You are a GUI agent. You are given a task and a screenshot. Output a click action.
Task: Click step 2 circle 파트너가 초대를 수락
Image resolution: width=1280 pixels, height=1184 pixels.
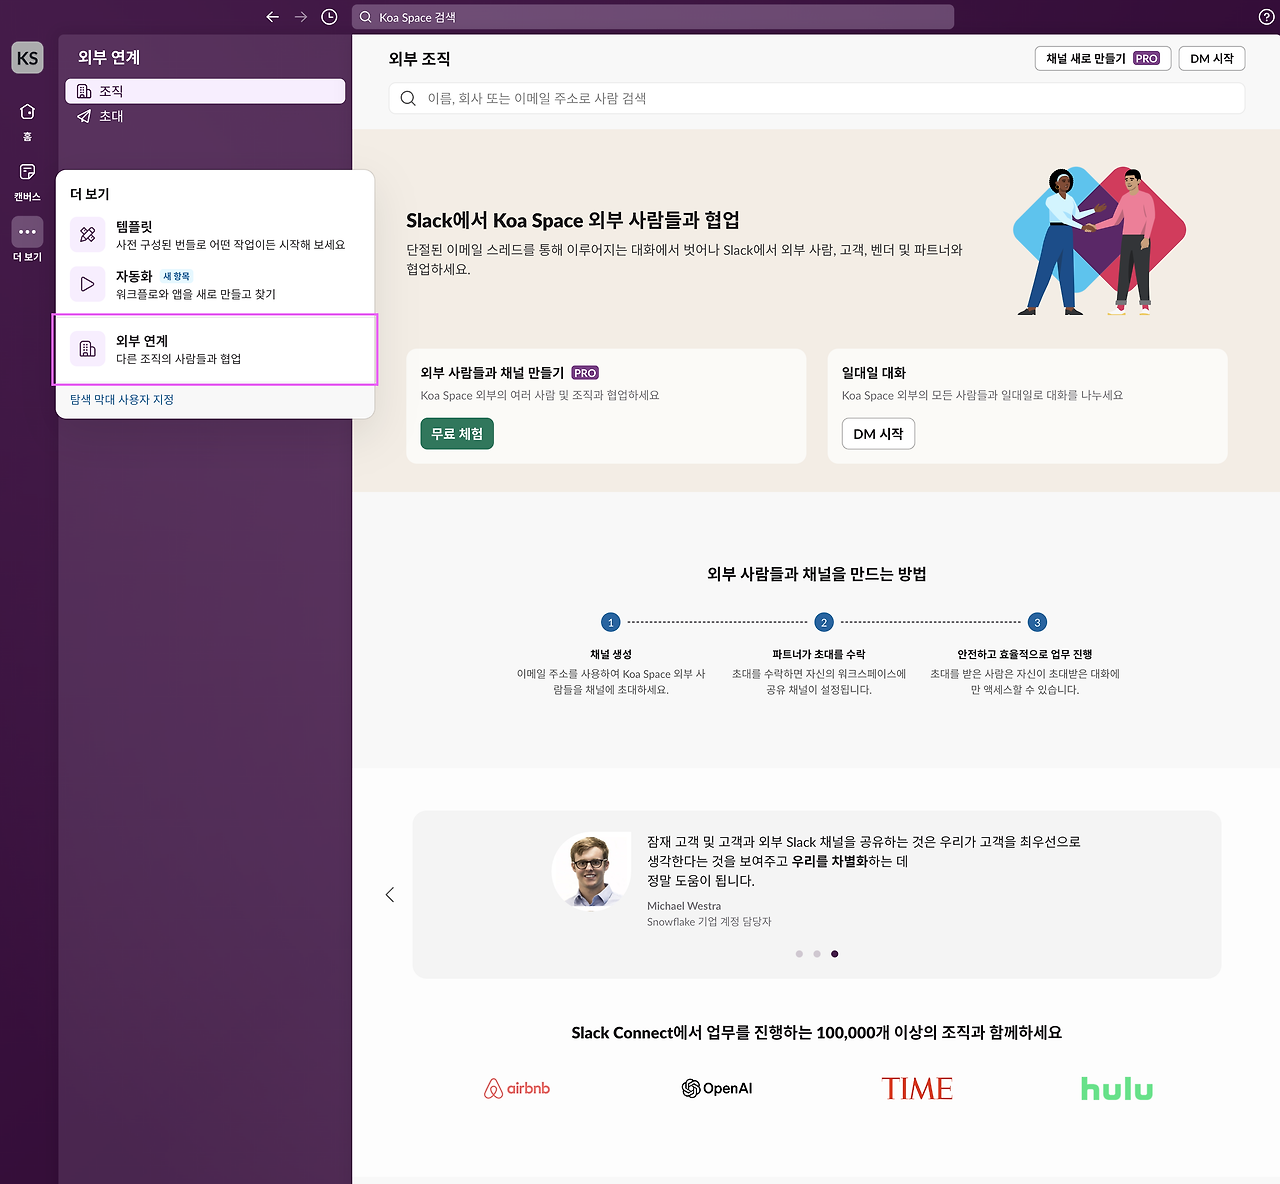coord(824,622)
